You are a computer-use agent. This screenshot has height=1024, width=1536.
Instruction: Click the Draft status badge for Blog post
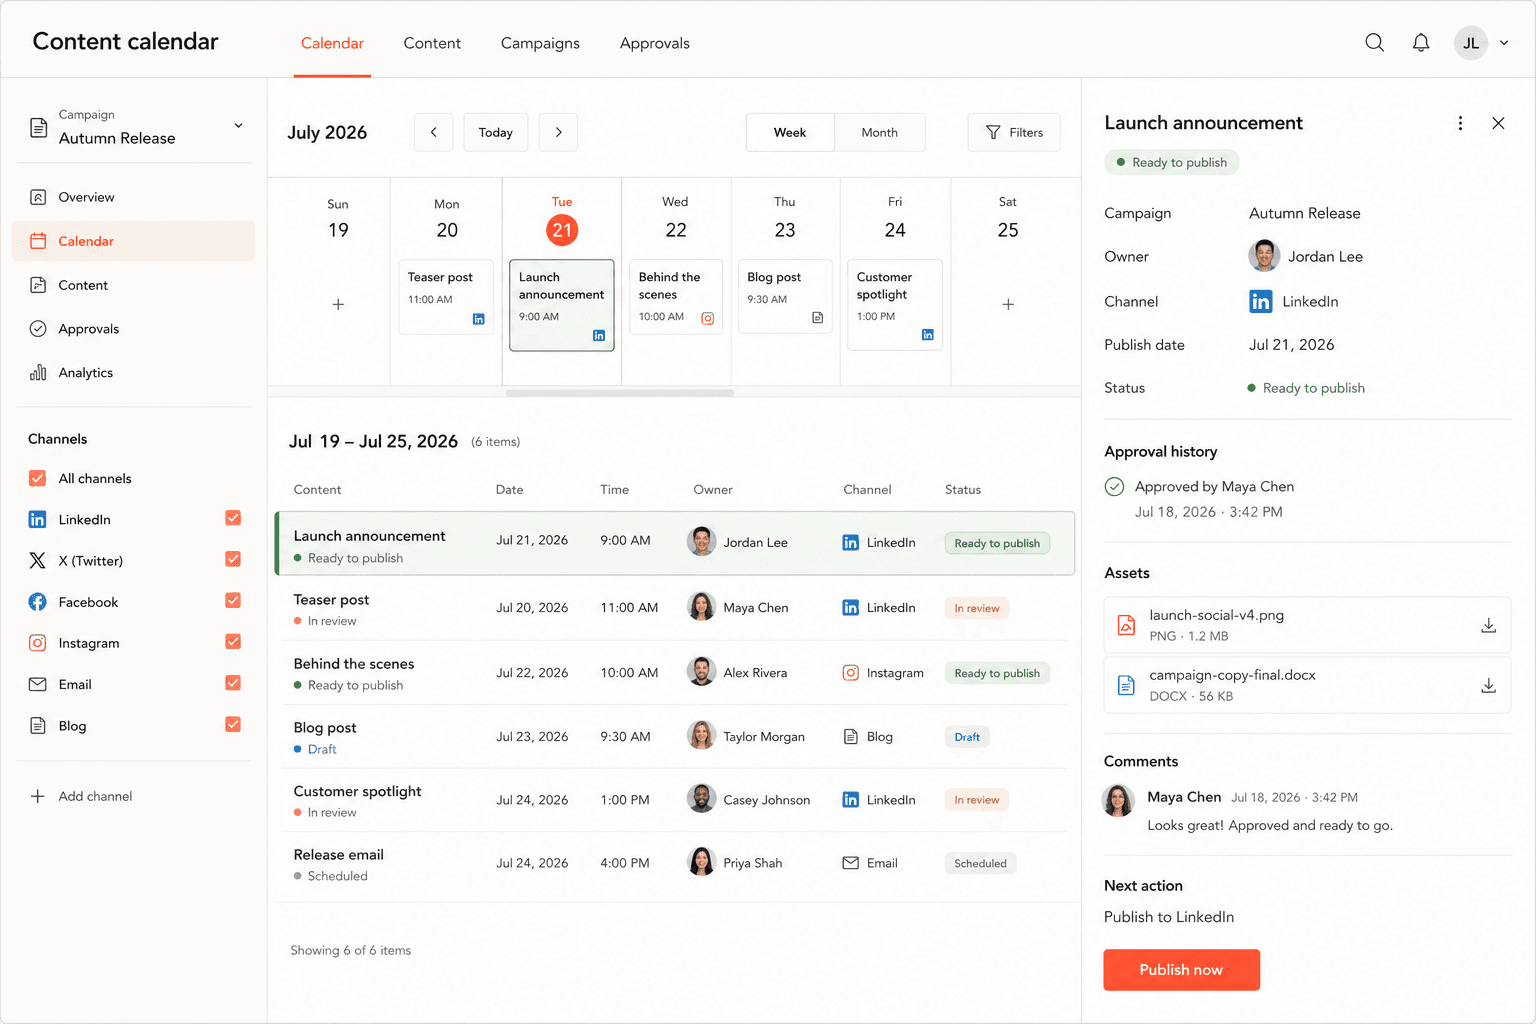[x=967, y=737]
